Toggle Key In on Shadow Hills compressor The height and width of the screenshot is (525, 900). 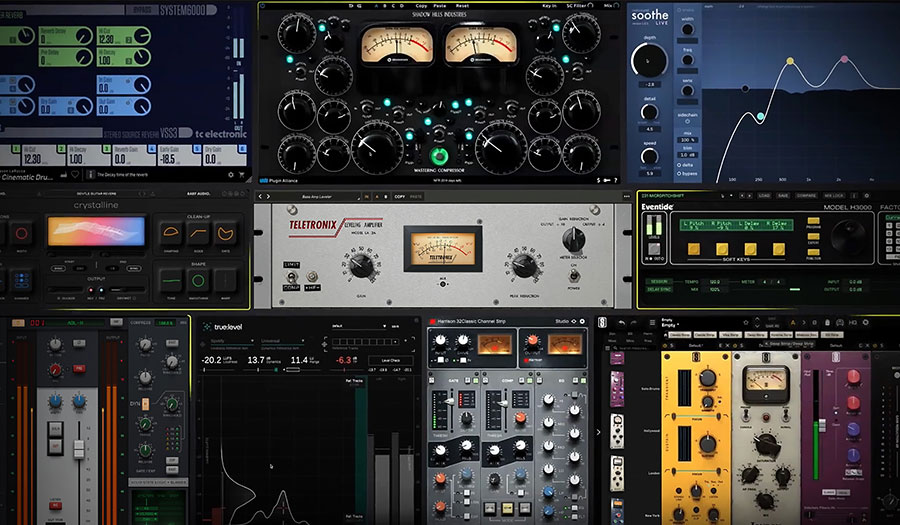coord(549,6)
